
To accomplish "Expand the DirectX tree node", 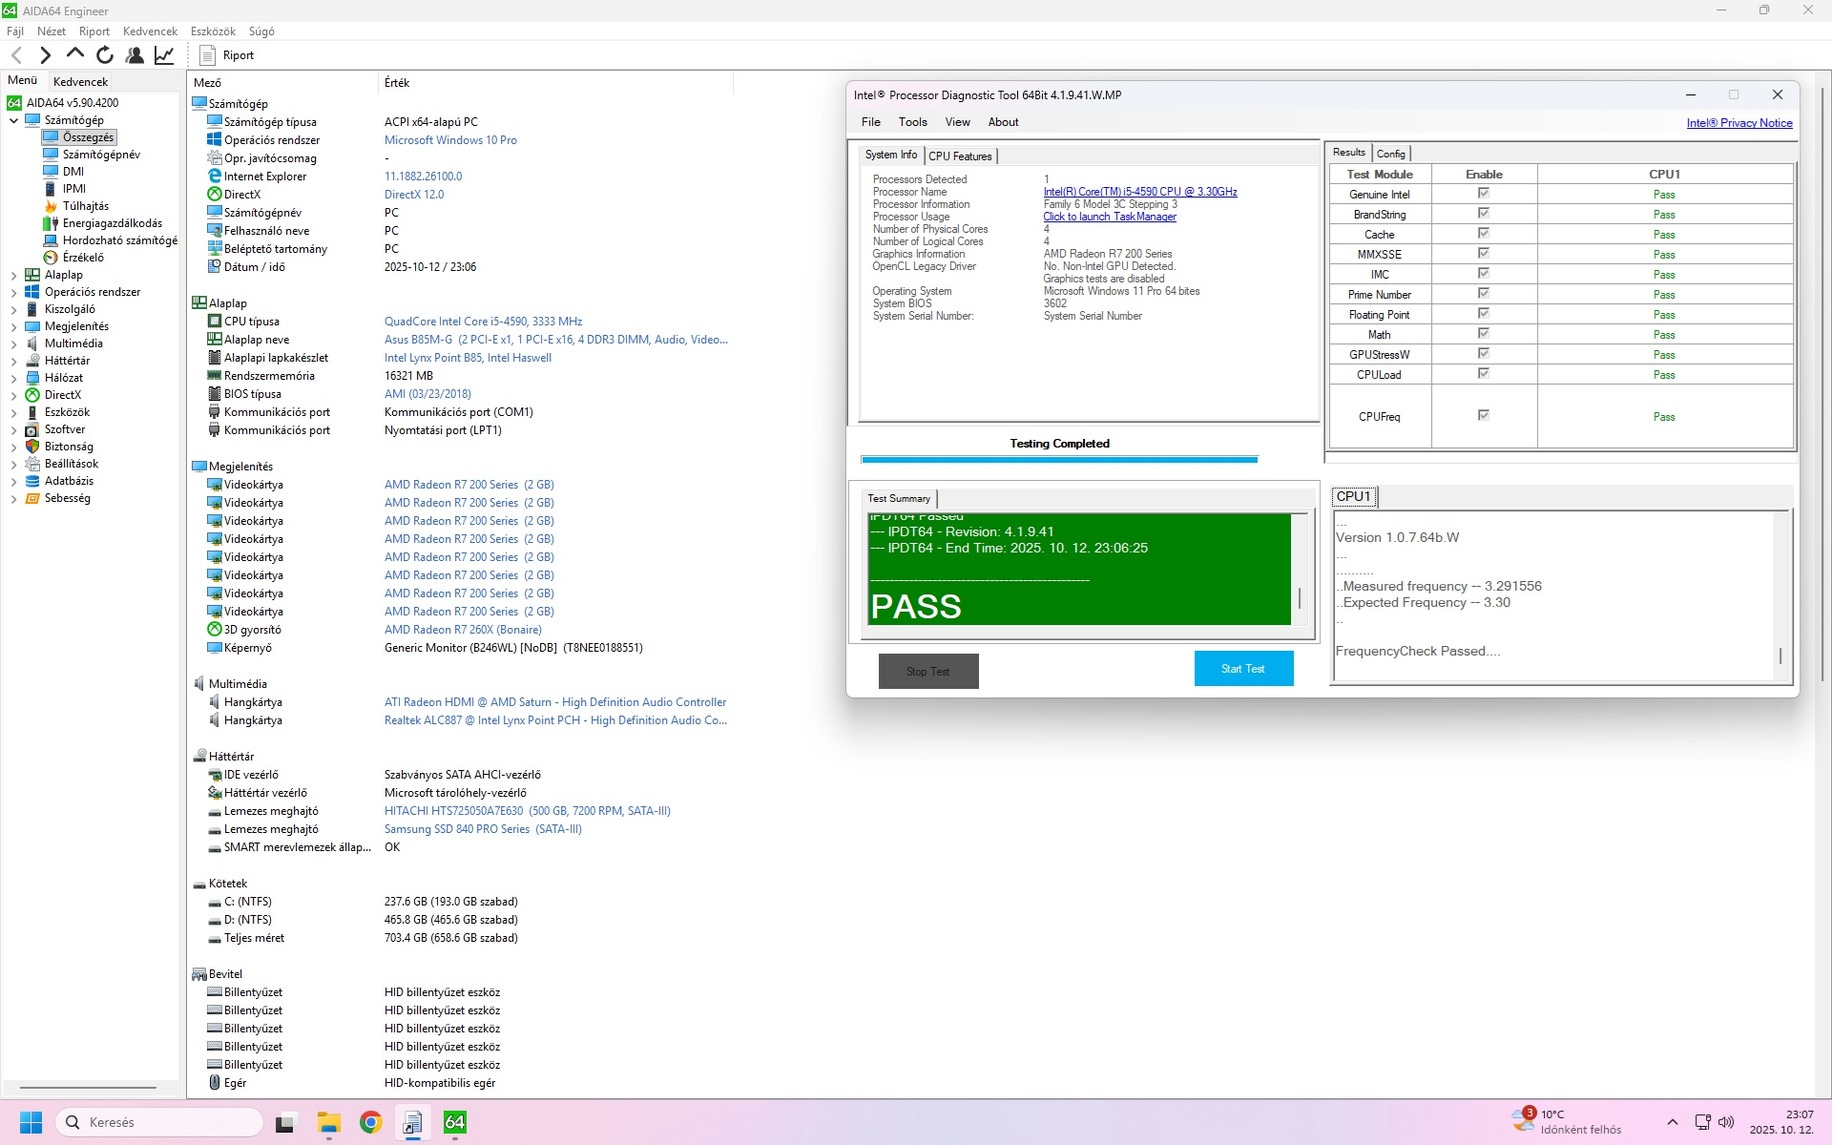I will [x=14, y=395].
